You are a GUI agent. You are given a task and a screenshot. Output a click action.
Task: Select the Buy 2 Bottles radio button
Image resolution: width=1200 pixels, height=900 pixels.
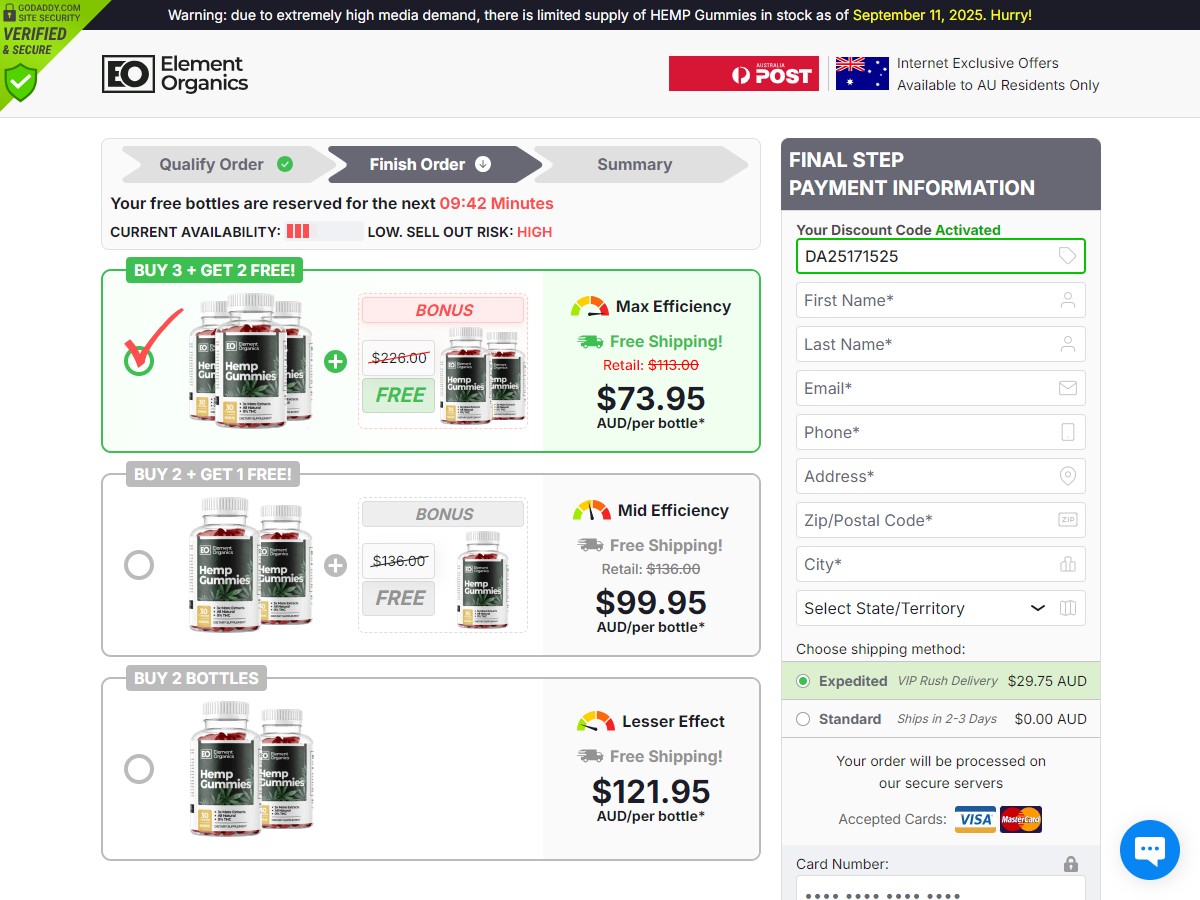(139, 769)
